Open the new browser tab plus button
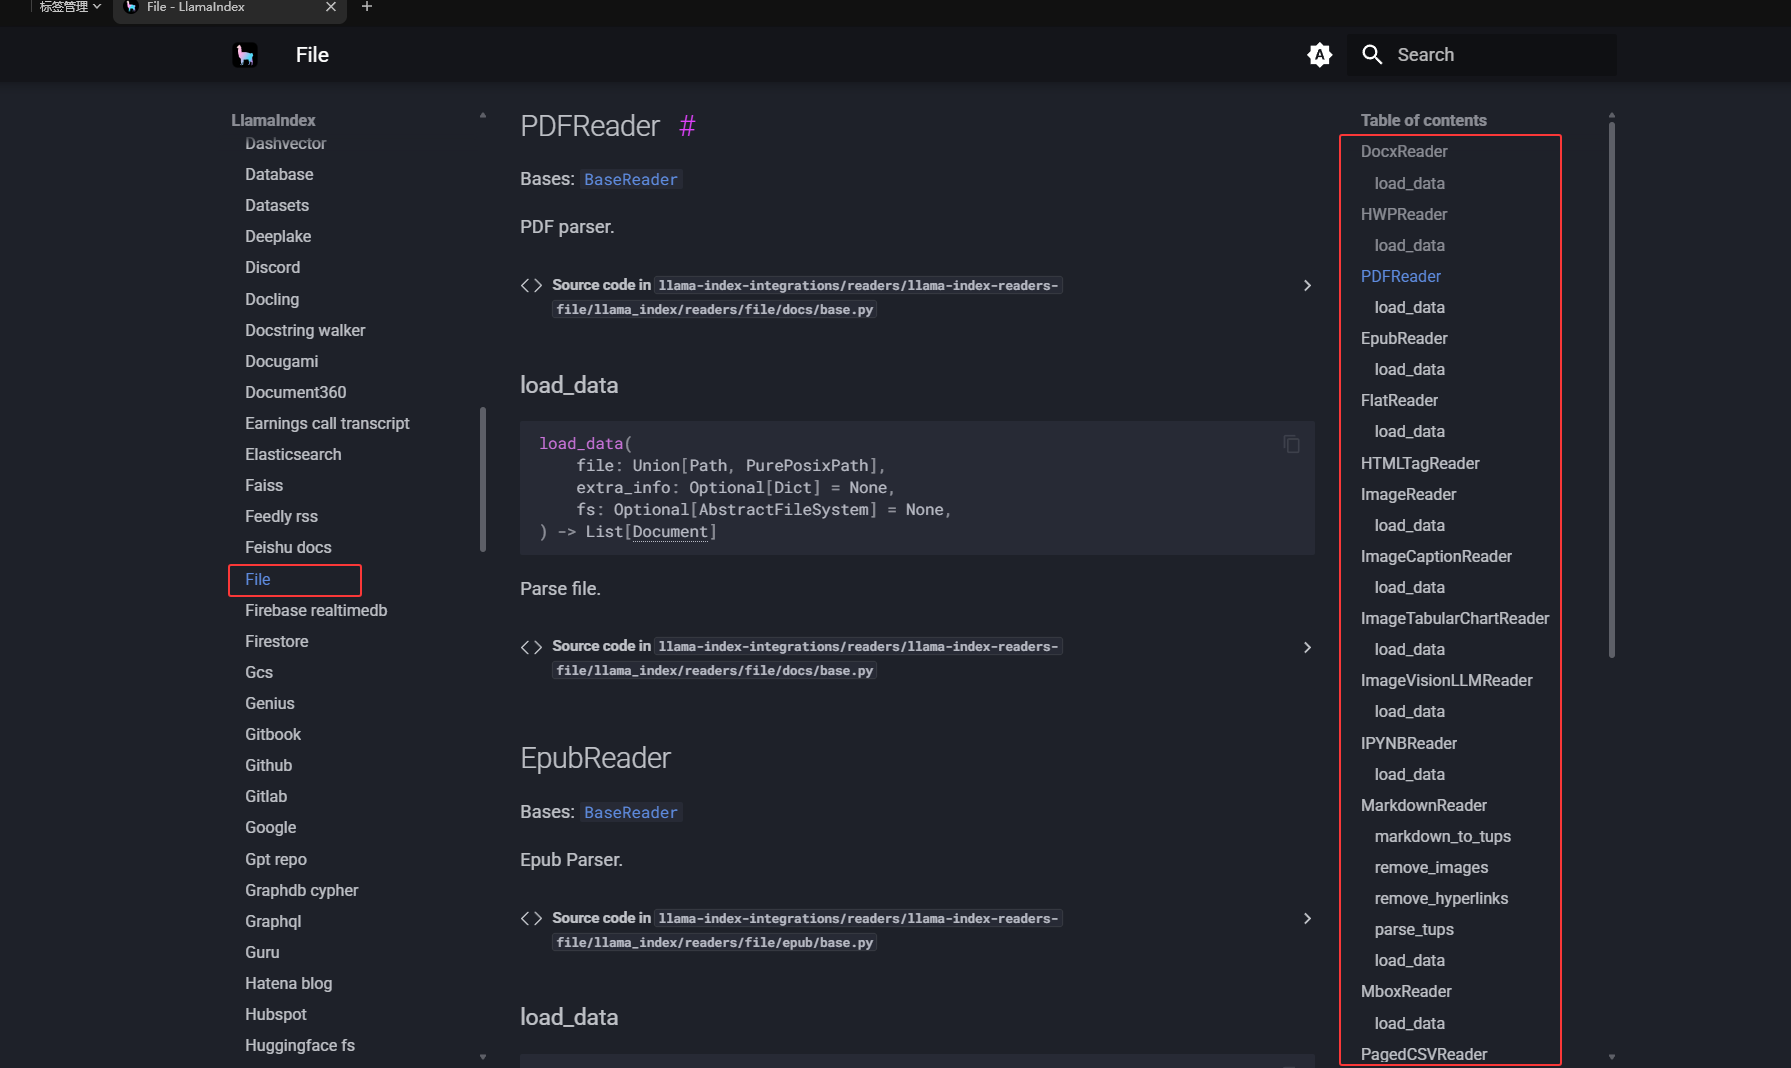The width and height of the screenshot is (1791, 1068). pyautogui.click(x=367, y=7)
